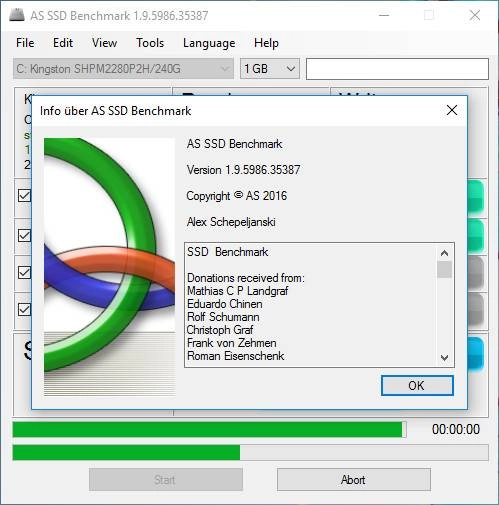The width and height of the screenshot is (499, 505).
Task: Select Christoph Graf in donations list
Action: point(220,330)
